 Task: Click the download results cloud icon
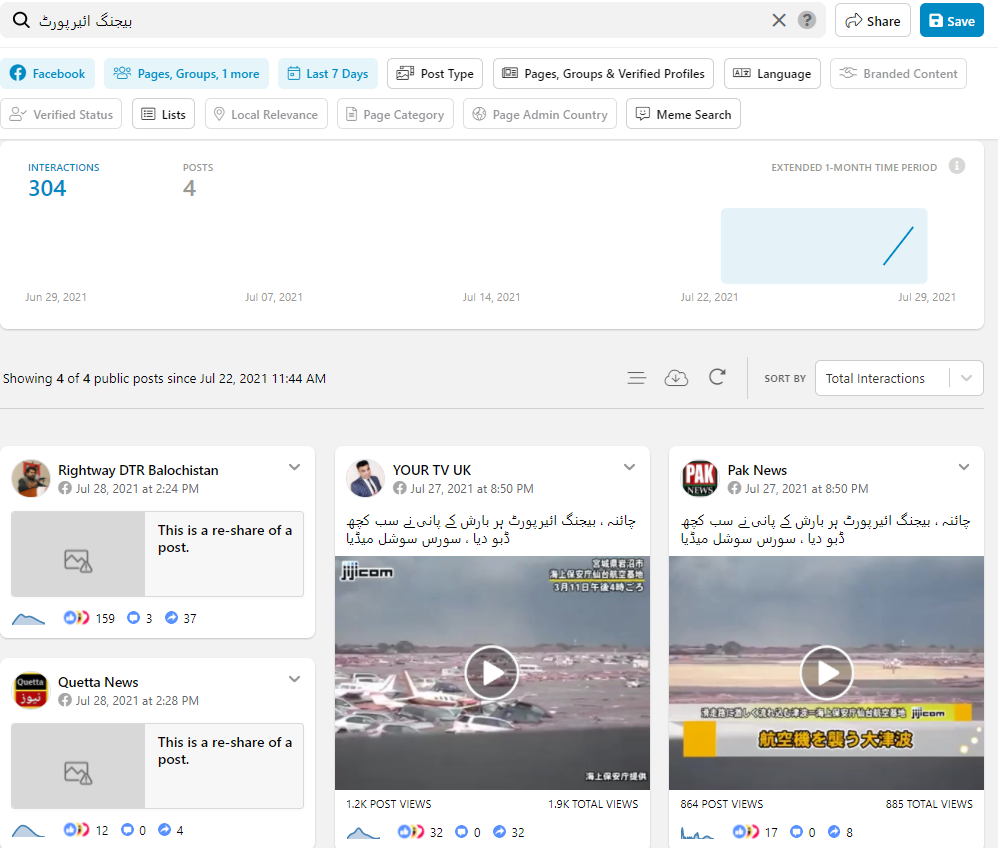(x=676, y=378)
